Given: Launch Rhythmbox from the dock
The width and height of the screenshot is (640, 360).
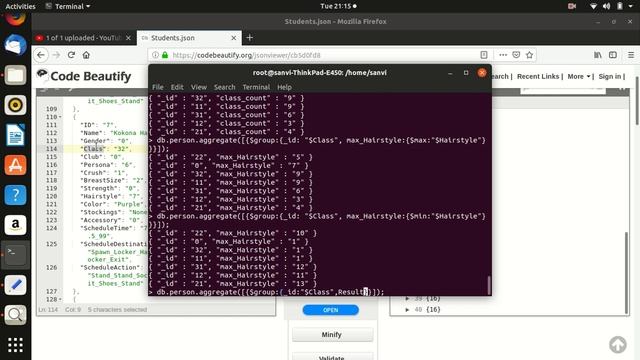Looking at the screenshot, I should point(15,105).
